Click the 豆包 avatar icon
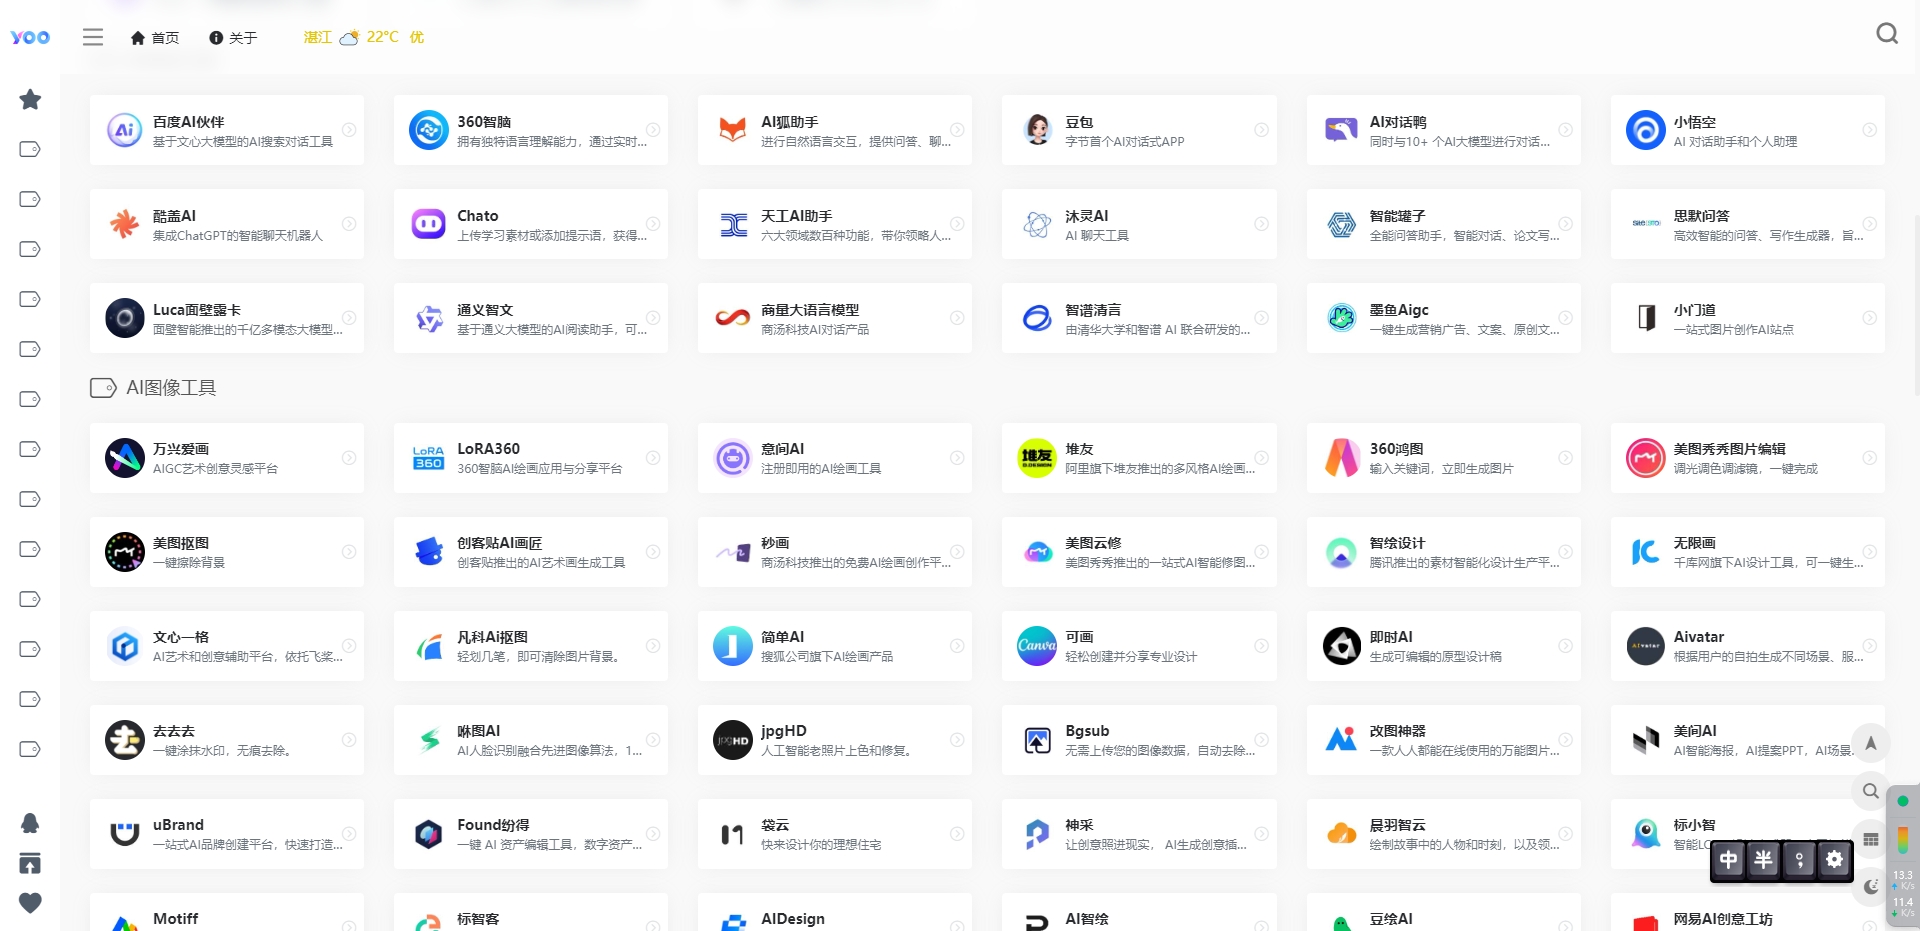Viewport: 1920px width, 931px height. pyautogui.click(x=1037, y=130)
